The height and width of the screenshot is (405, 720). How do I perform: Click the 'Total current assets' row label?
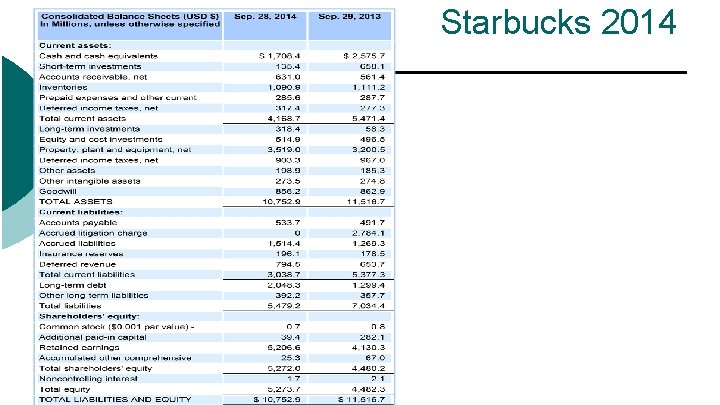coord(82,118)
